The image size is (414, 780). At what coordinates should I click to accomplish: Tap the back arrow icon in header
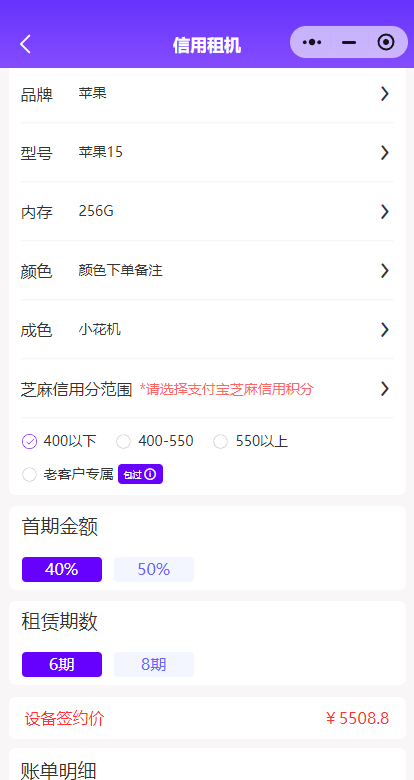pos(25,44)
